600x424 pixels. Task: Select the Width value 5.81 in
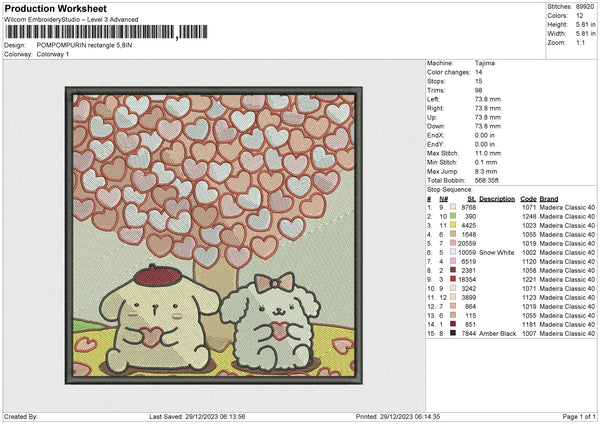[x=585, y=34]
